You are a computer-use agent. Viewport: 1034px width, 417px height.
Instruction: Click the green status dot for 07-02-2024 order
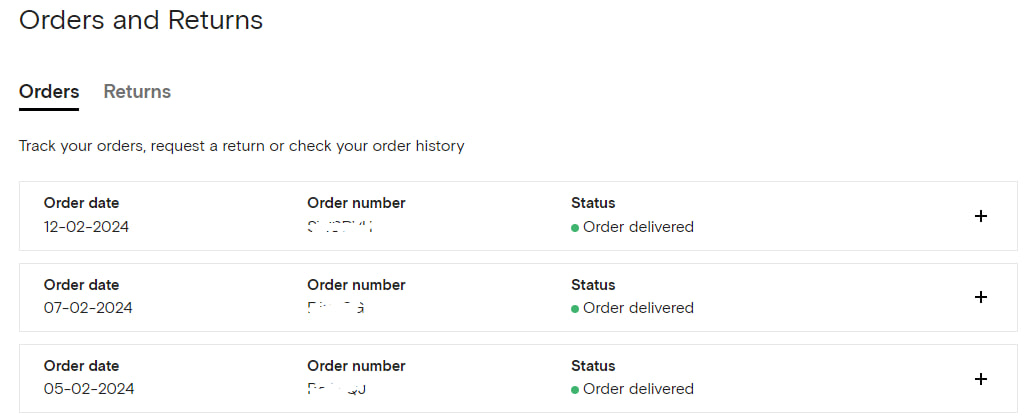(x=575, y=309)
